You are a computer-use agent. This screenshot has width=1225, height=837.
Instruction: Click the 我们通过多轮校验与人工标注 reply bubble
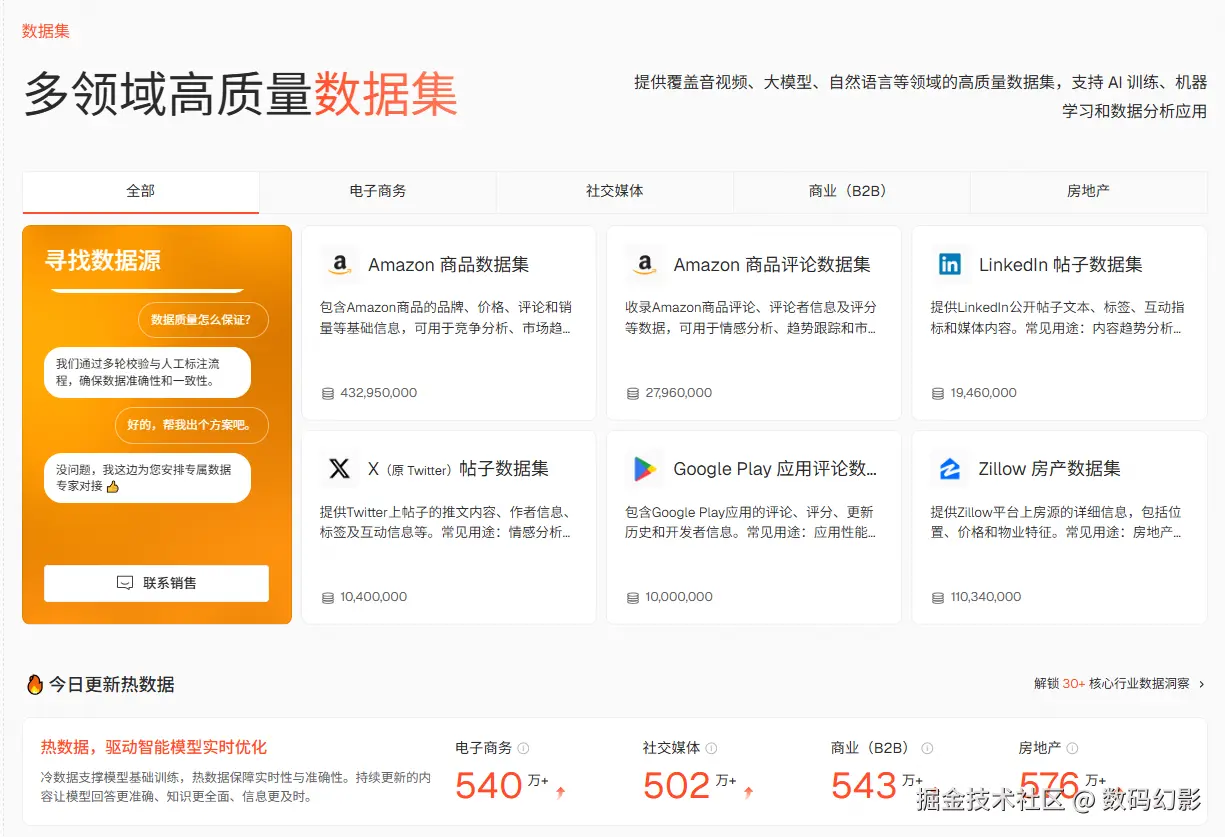pyautogui.click(x=147, y=373)
